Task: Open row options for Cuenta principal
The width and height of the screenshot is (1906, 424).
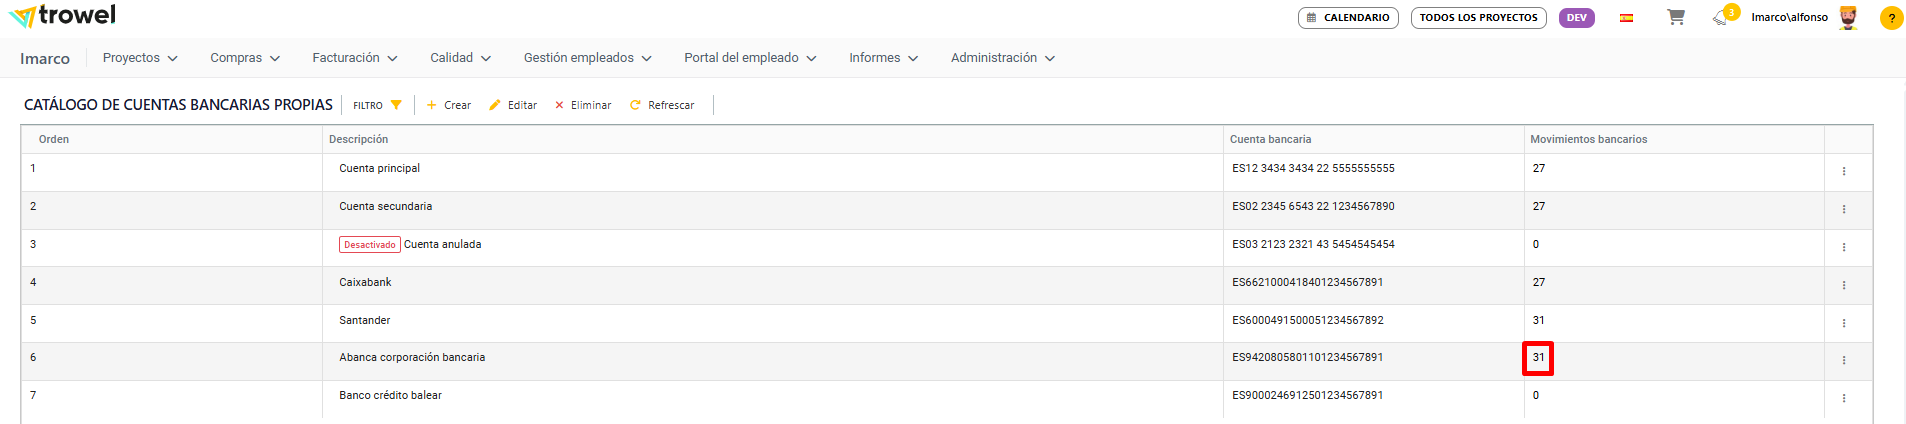Action: tap(1844, 171)
